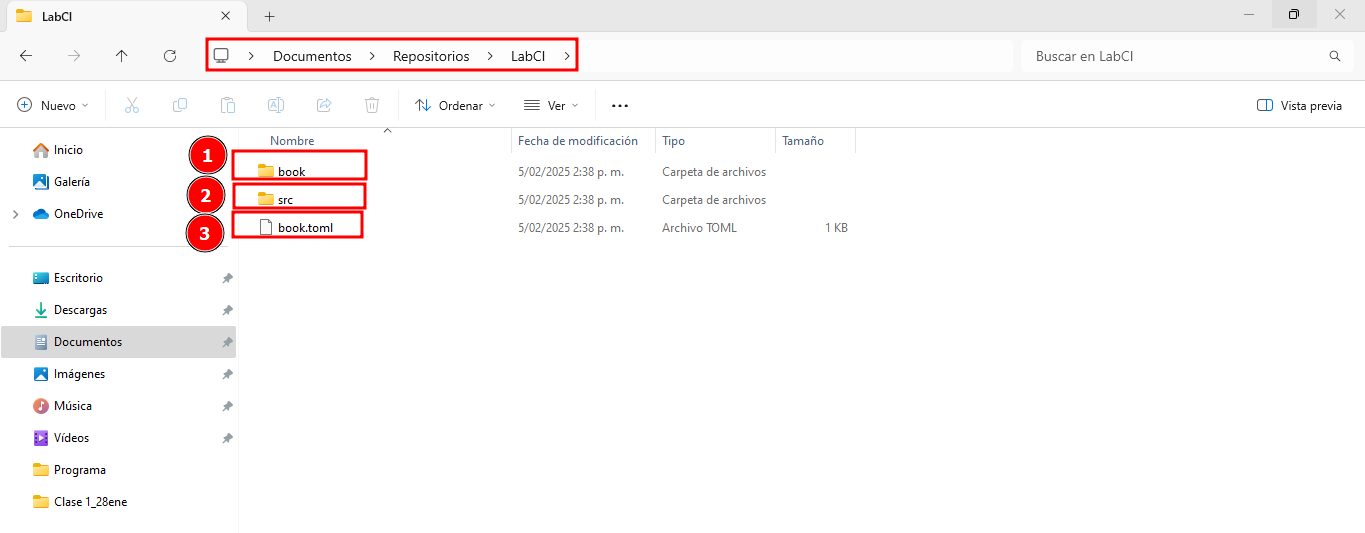Minimize the File Explorer window
1365x533 pixels.
[1249, 15]
